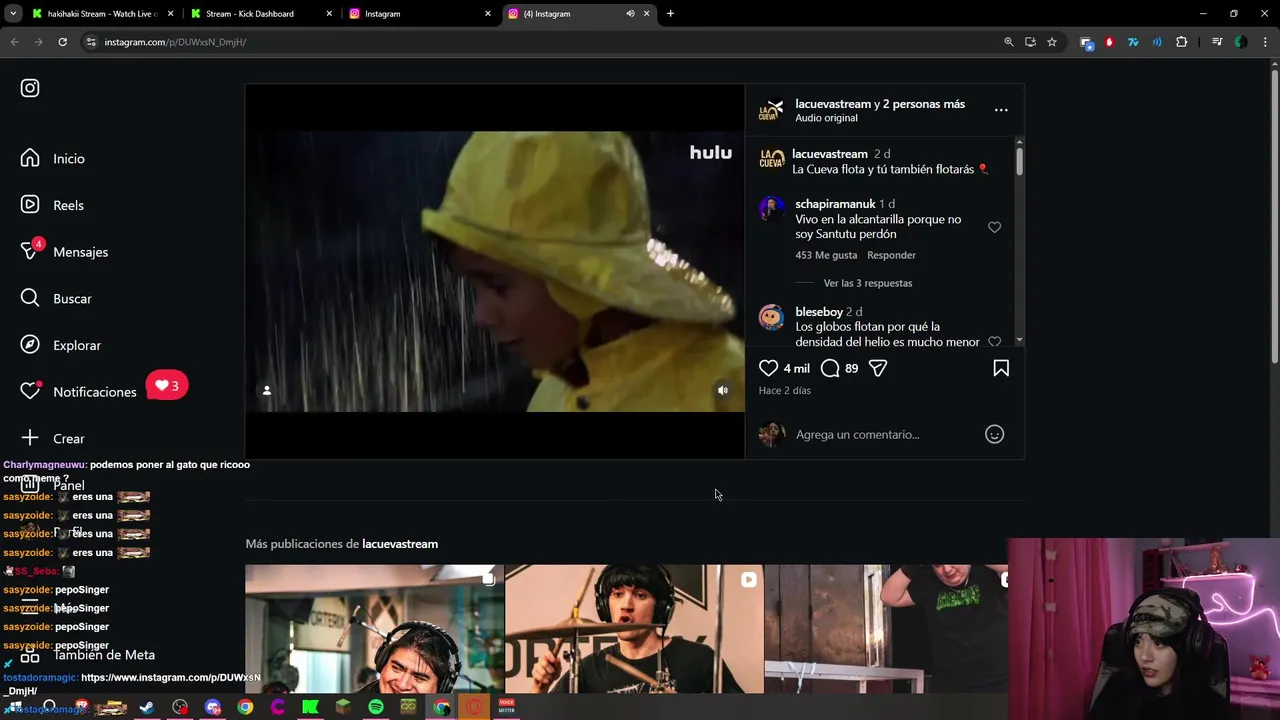Like bleseboy's comment

point(994,341)
